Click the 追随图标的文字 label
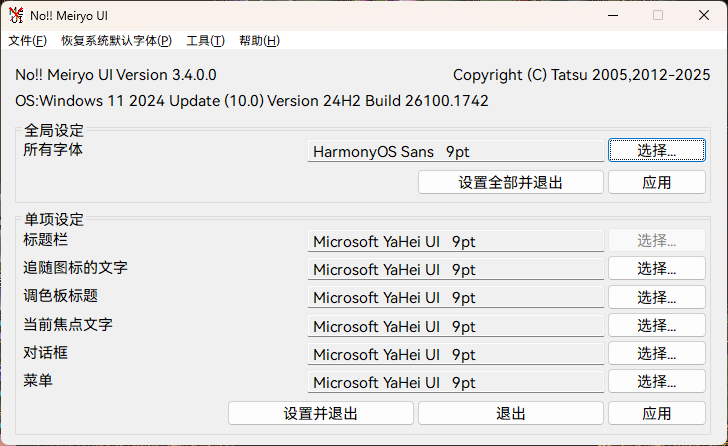Image resolution: width=728 pixels, height=446 pixels. [x=75, y=267]
